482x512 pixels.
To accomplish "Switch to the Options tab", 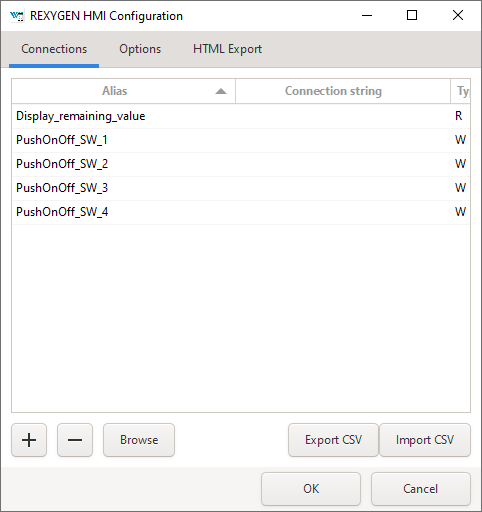I will pyautogui.click(x=140, y=49).
